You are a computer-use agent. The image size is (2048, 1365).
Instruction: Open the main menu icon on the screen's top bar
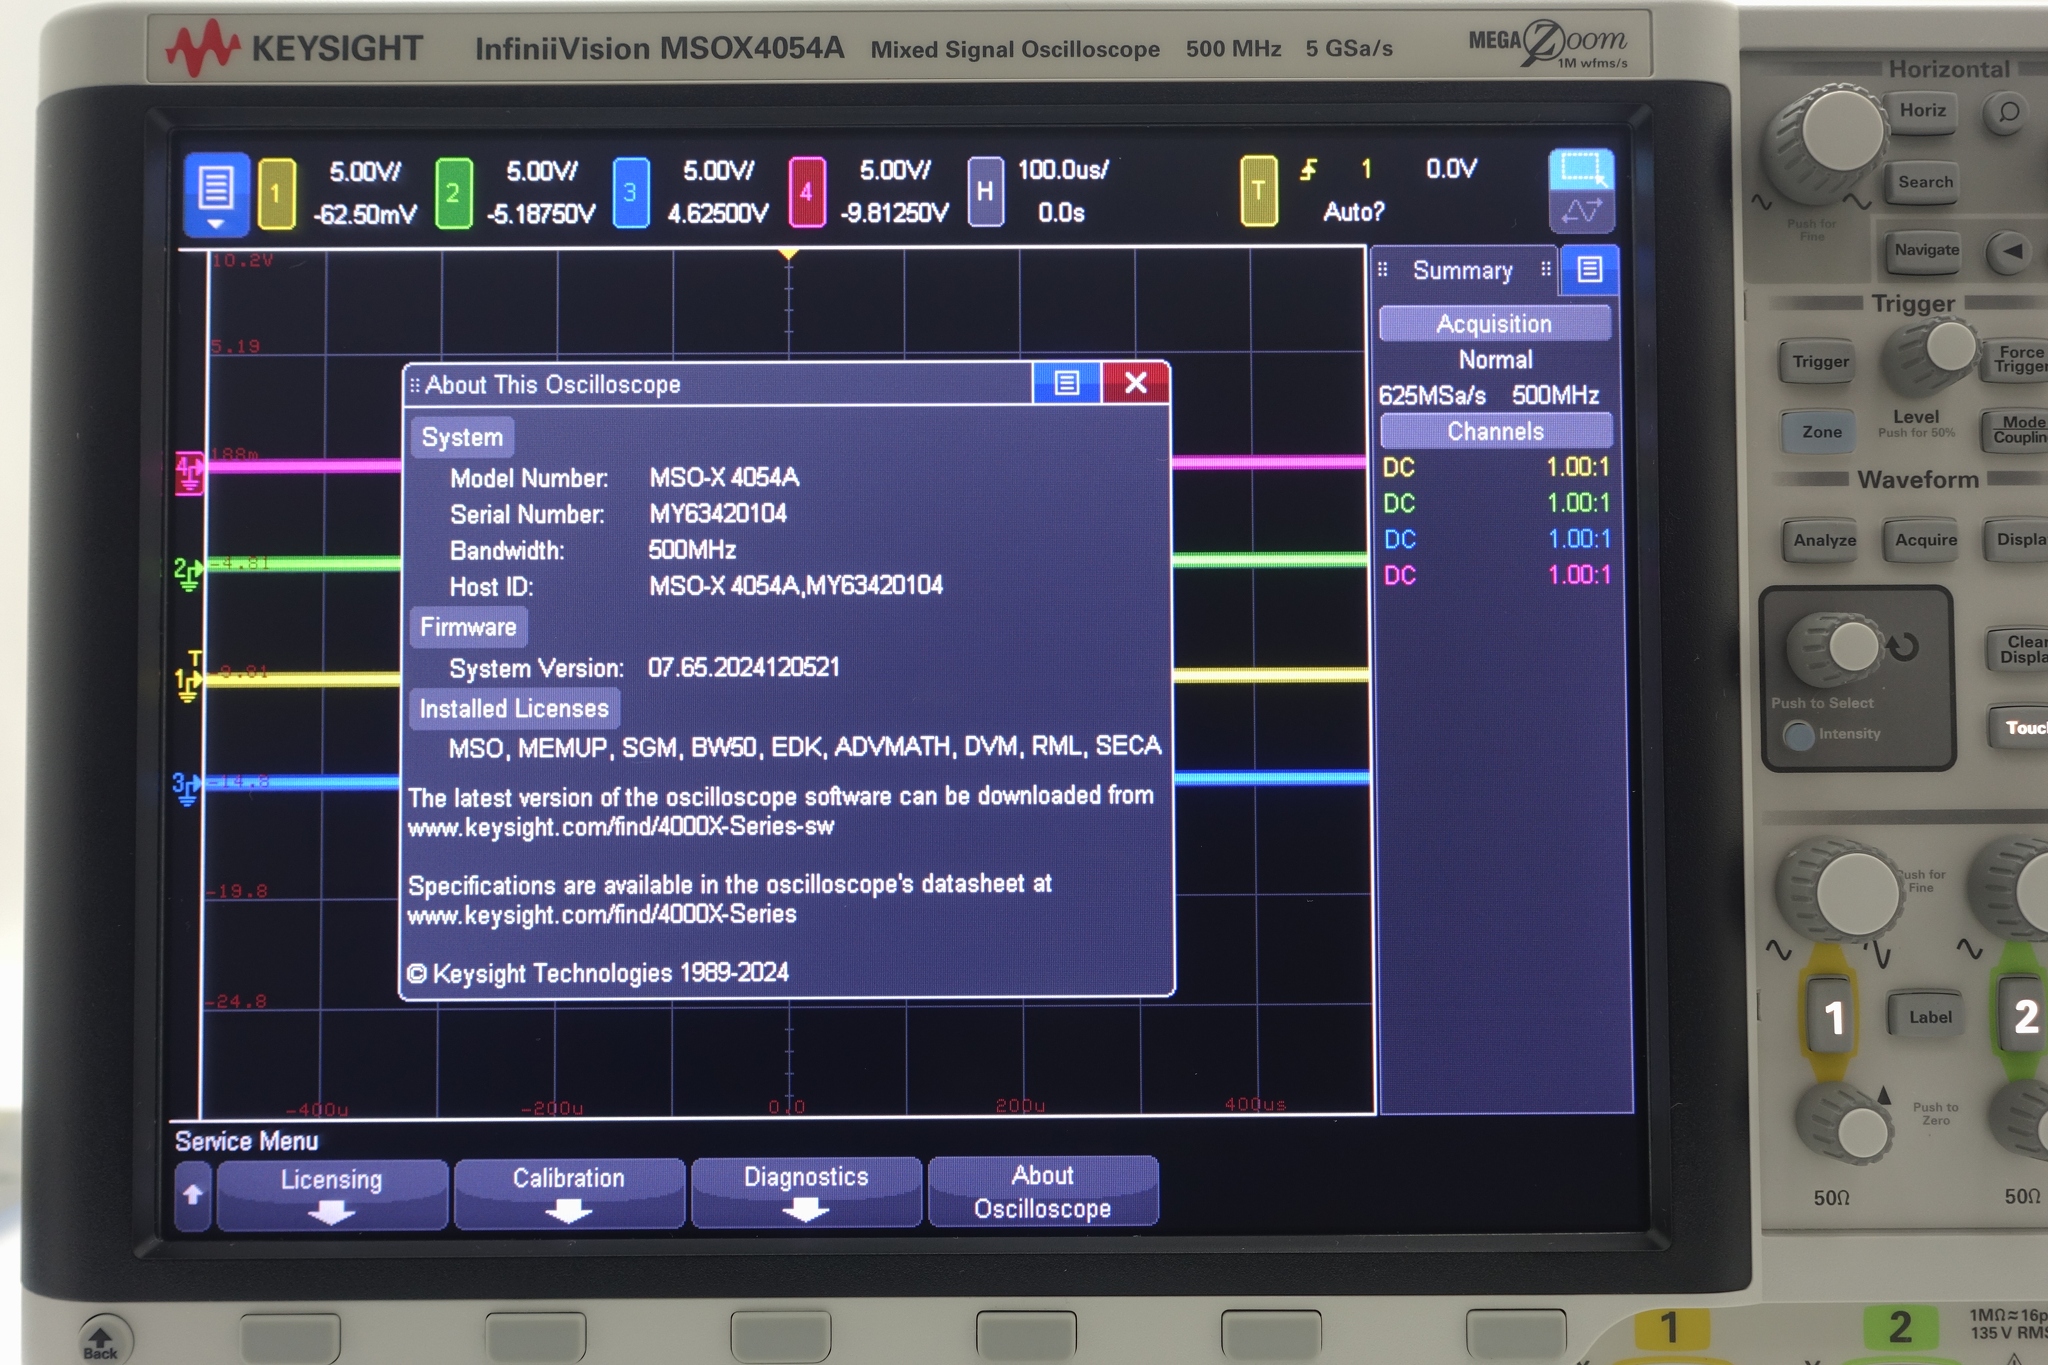point(216,193)
